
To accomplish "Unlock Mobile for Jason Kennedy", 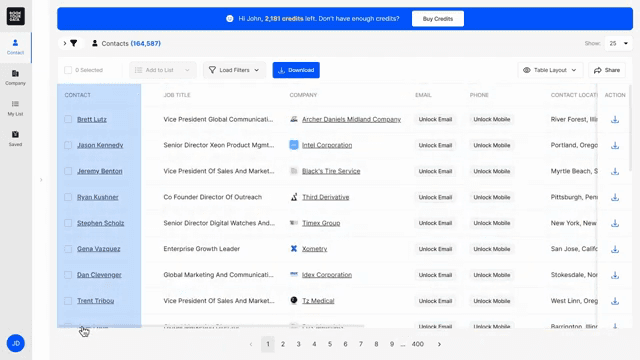I will pos(491,145).
